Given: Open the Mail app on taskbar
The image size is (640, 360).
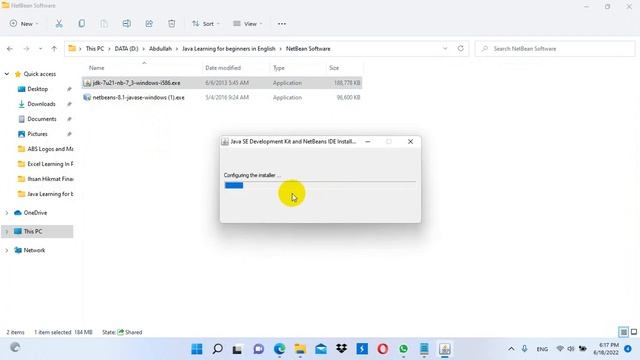Looking at the screenshot, I should coord(321,349).
